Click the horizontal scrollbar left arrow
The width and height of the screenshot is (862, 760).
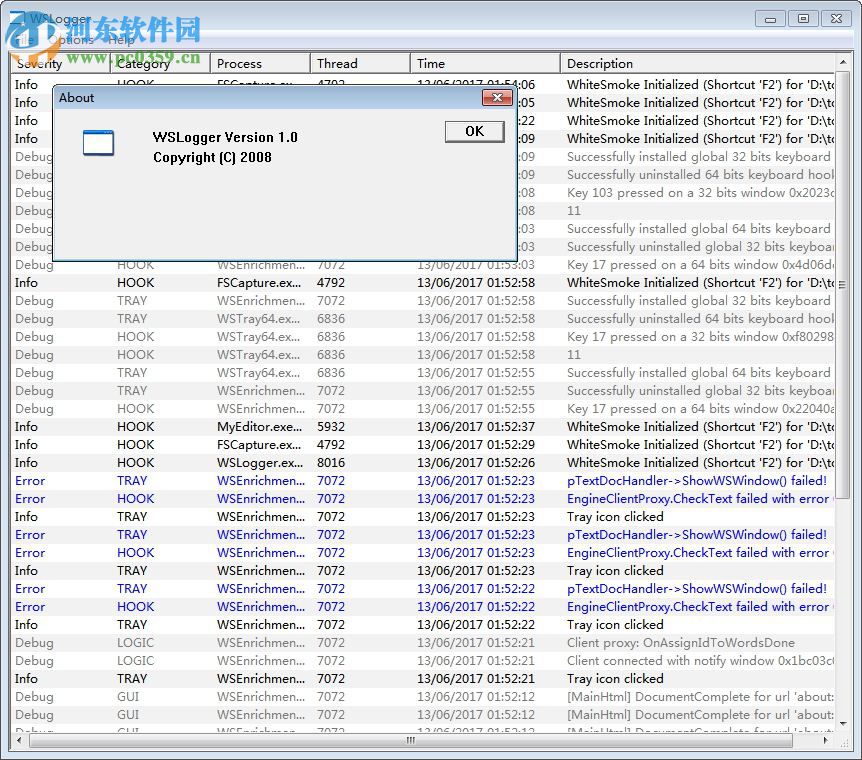point(17,740)
